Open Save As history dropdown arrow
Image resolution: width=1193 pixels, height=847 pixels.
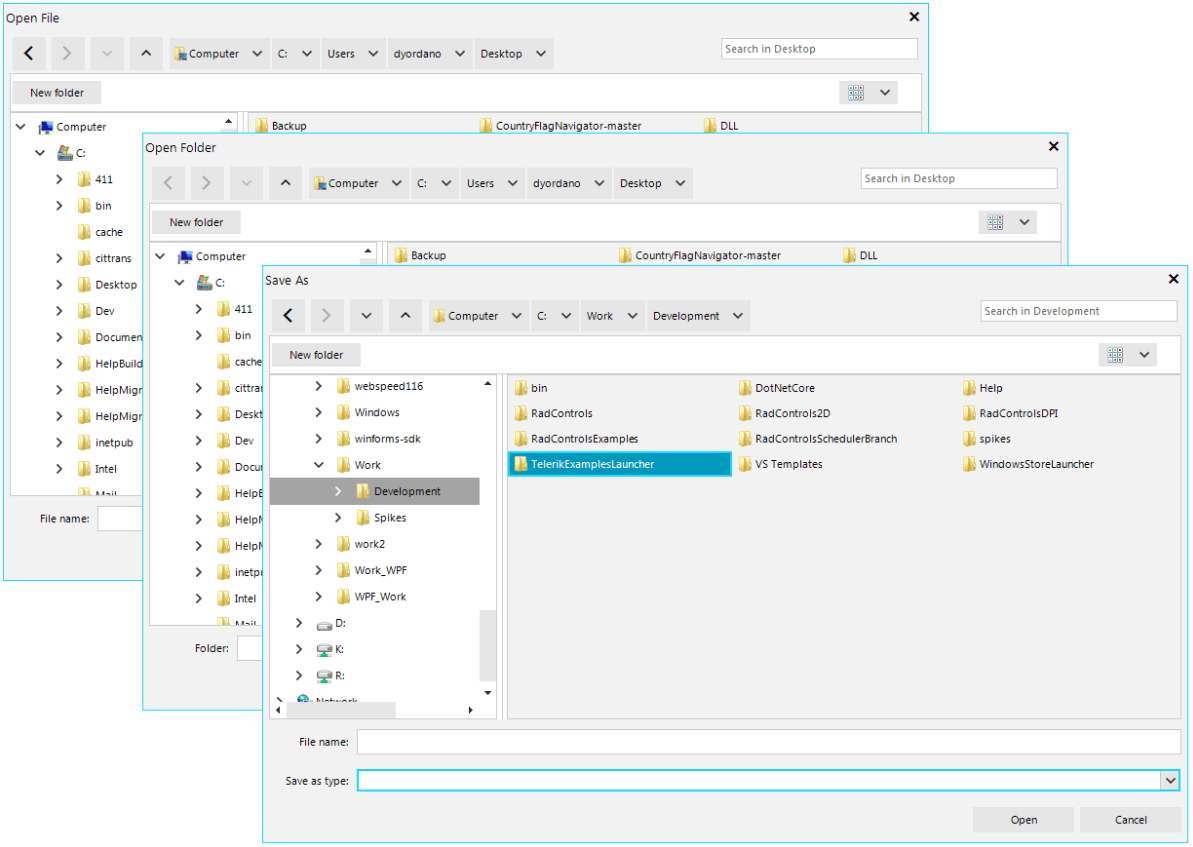[x=366, y=316]
